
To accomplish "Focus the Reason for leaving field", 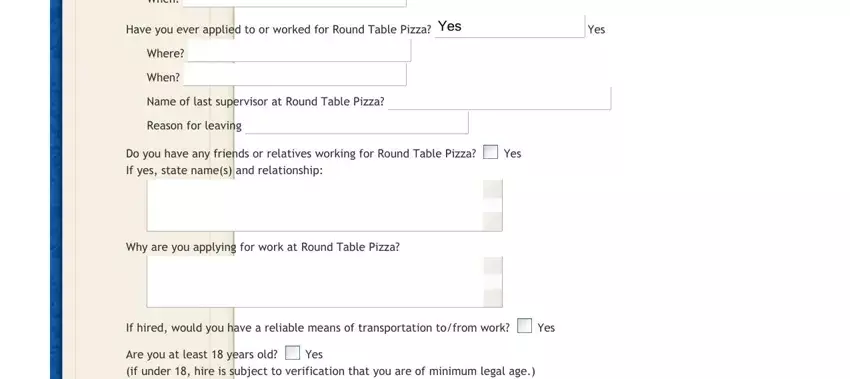I will (357, 123).
